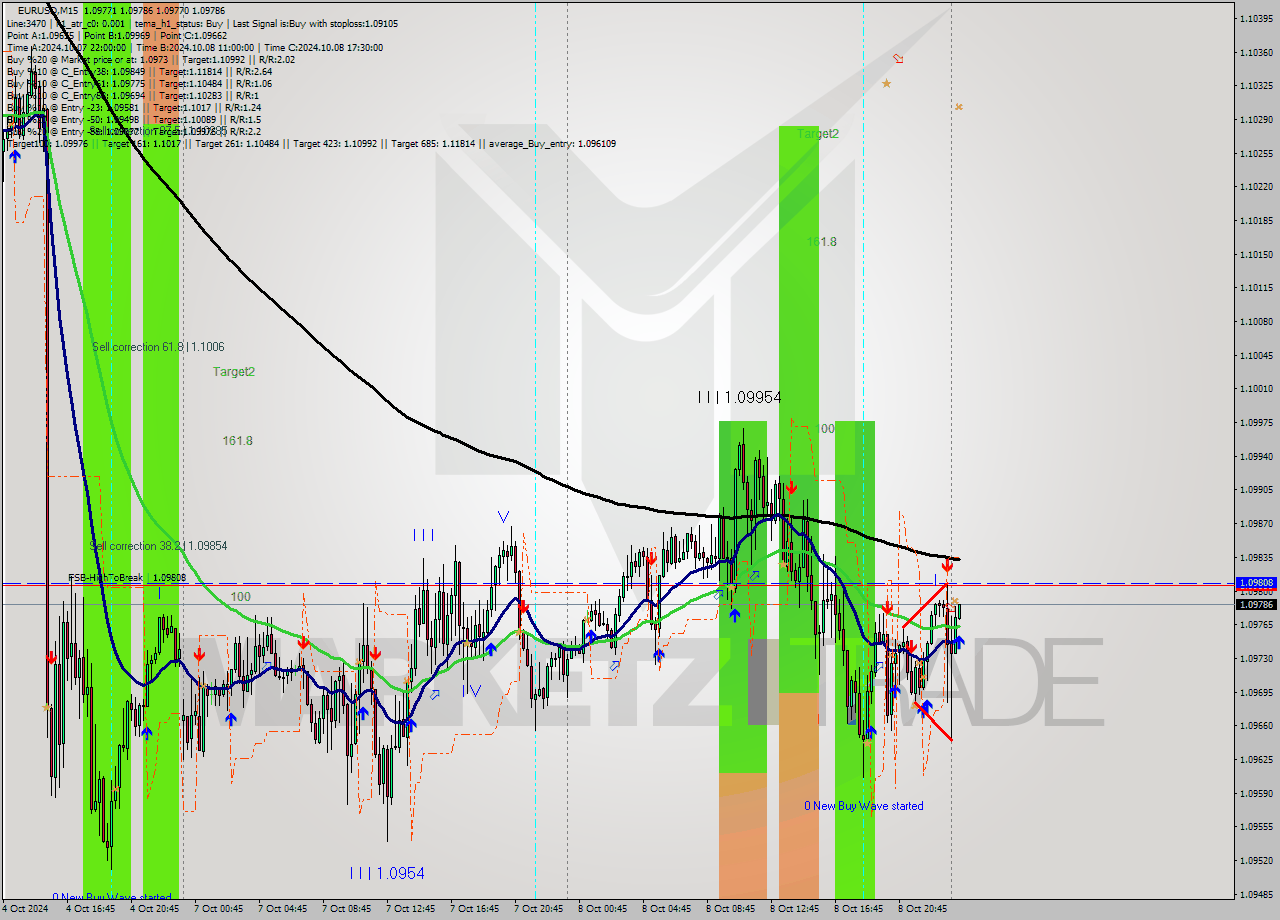Click the '100' Fibonacci label near 7 Oct 00:45
1280x920 pixels.
click(x=241, y=597)
